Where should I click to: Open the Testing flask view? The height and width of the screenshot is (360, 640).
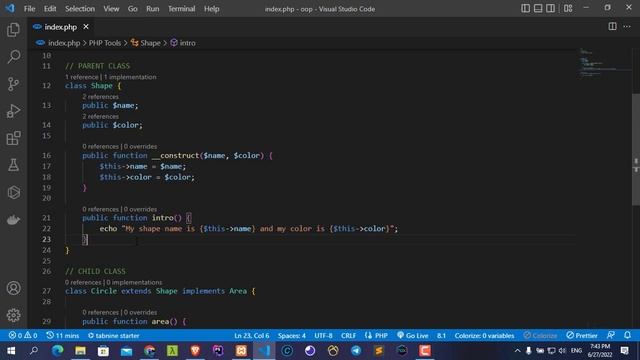point(13,165)
